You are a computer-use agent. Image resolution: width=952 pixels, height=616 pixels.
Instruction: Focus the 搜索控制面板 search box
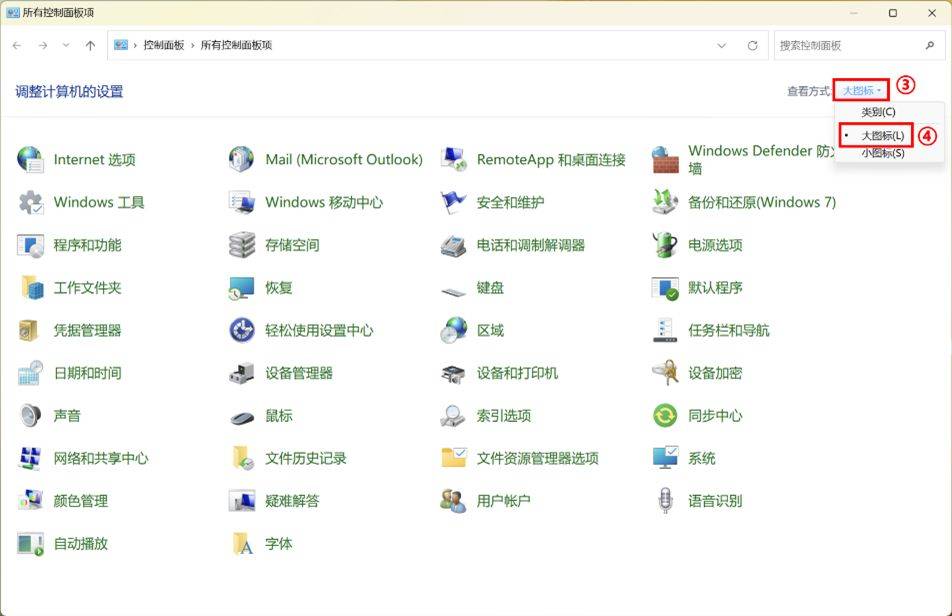pos(860,46)
